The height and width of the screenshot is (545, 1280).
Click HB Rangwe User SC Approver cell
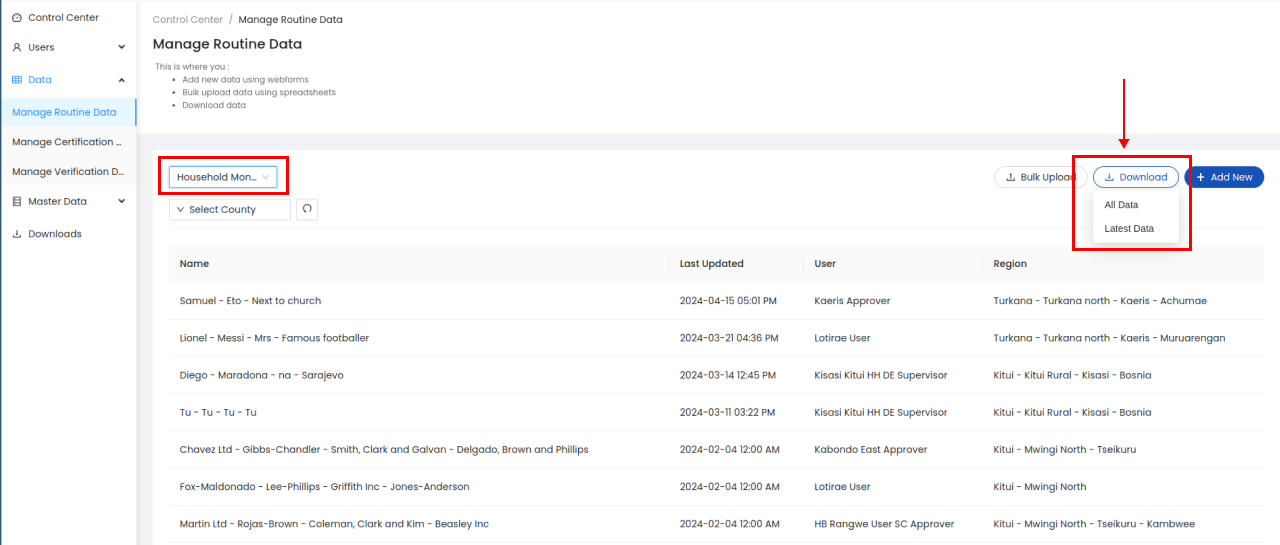tap(884, 524)
